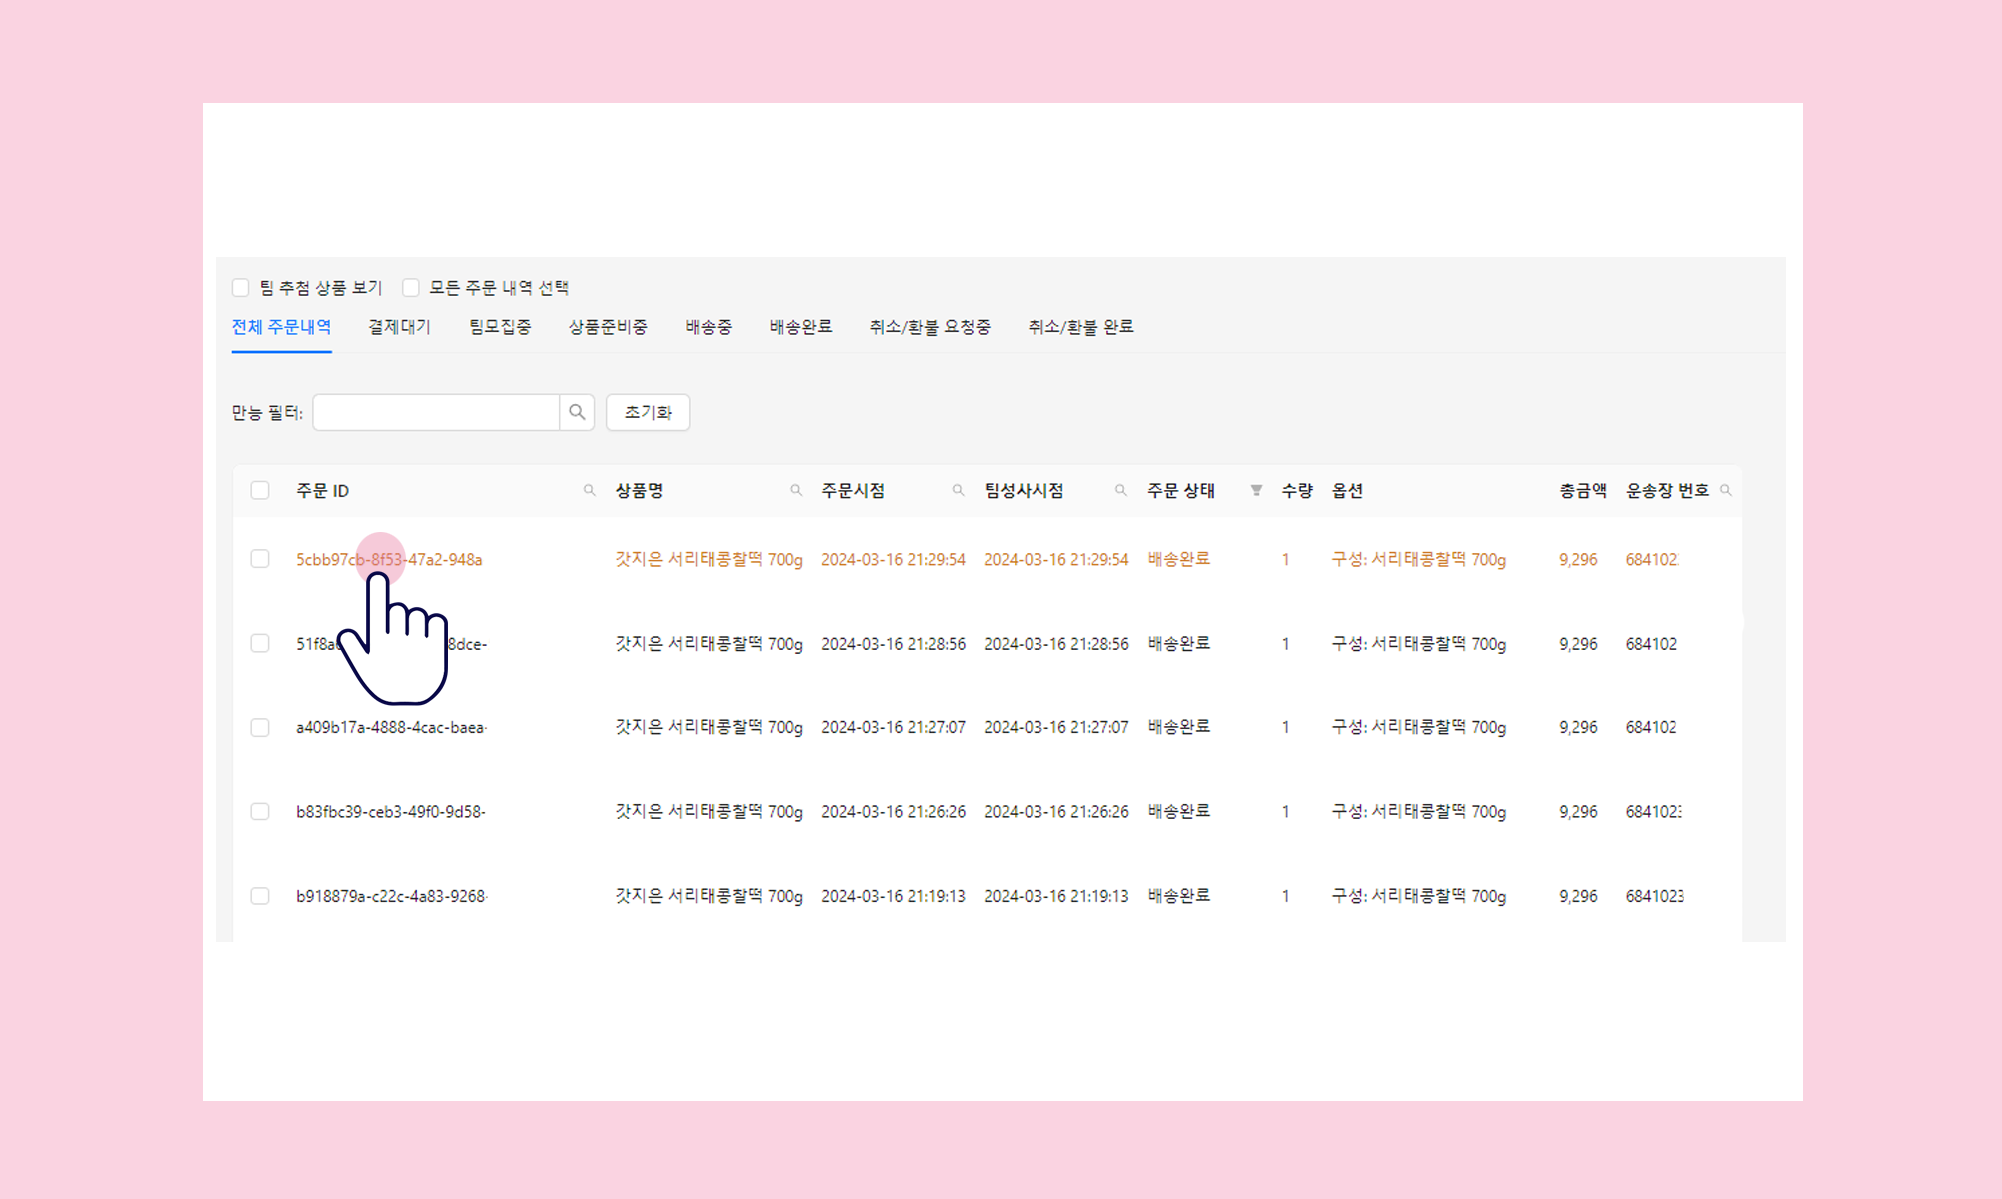Open the 주문 상태 filter icon
This screenshot has height=1199, width=2002.
(x=1256, y=490)
